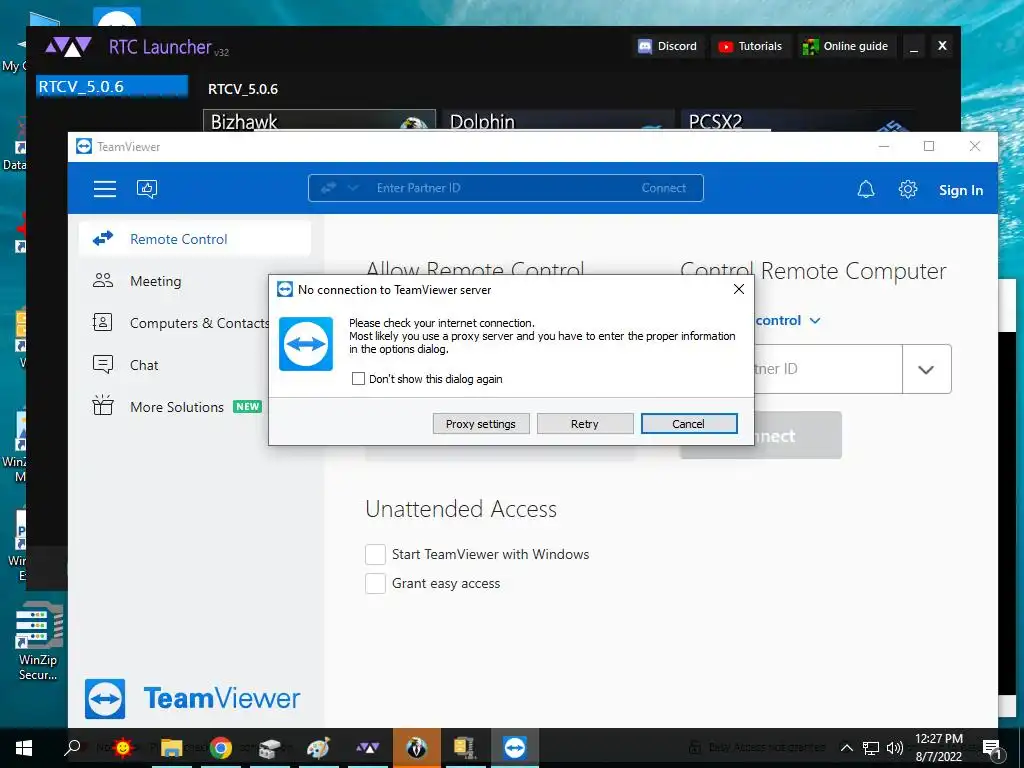Open Google Chrome from the taskbar

221,748
